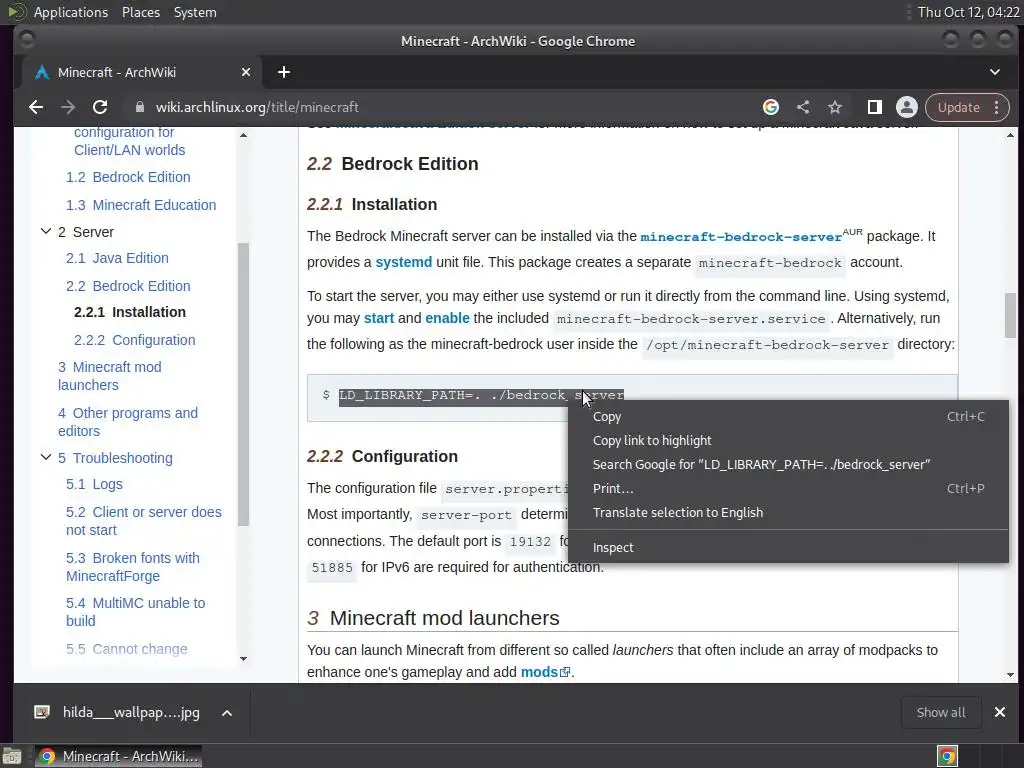Open the Places menu
The width and height of the screenshot is (1024, 768).
tap(140, 12)
